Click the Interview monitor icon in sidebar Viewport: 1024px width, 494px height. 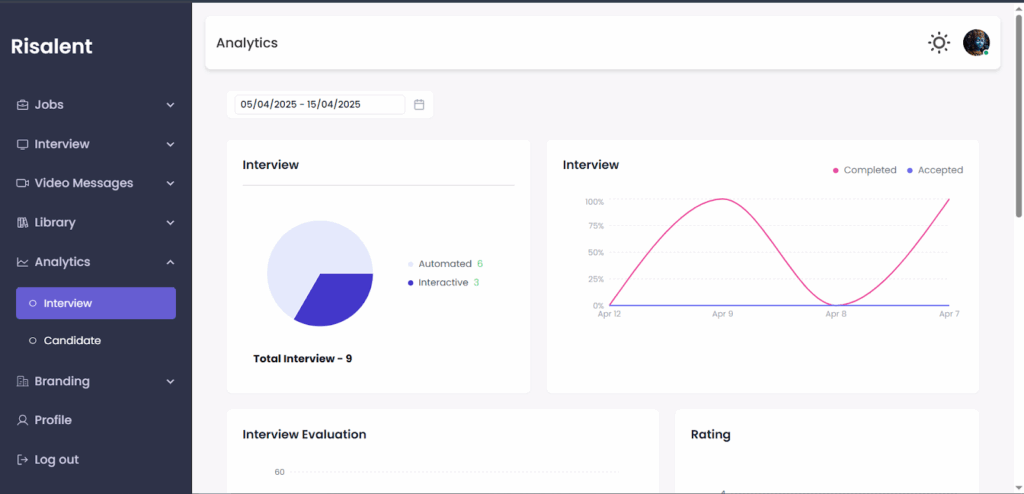tap(23, 144)
